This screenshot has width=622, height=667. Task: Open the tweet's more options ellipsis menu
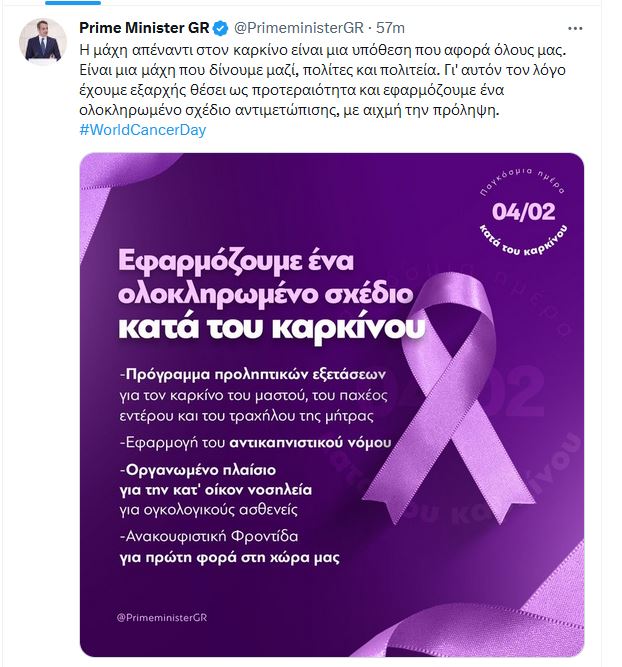pos(575,29)
